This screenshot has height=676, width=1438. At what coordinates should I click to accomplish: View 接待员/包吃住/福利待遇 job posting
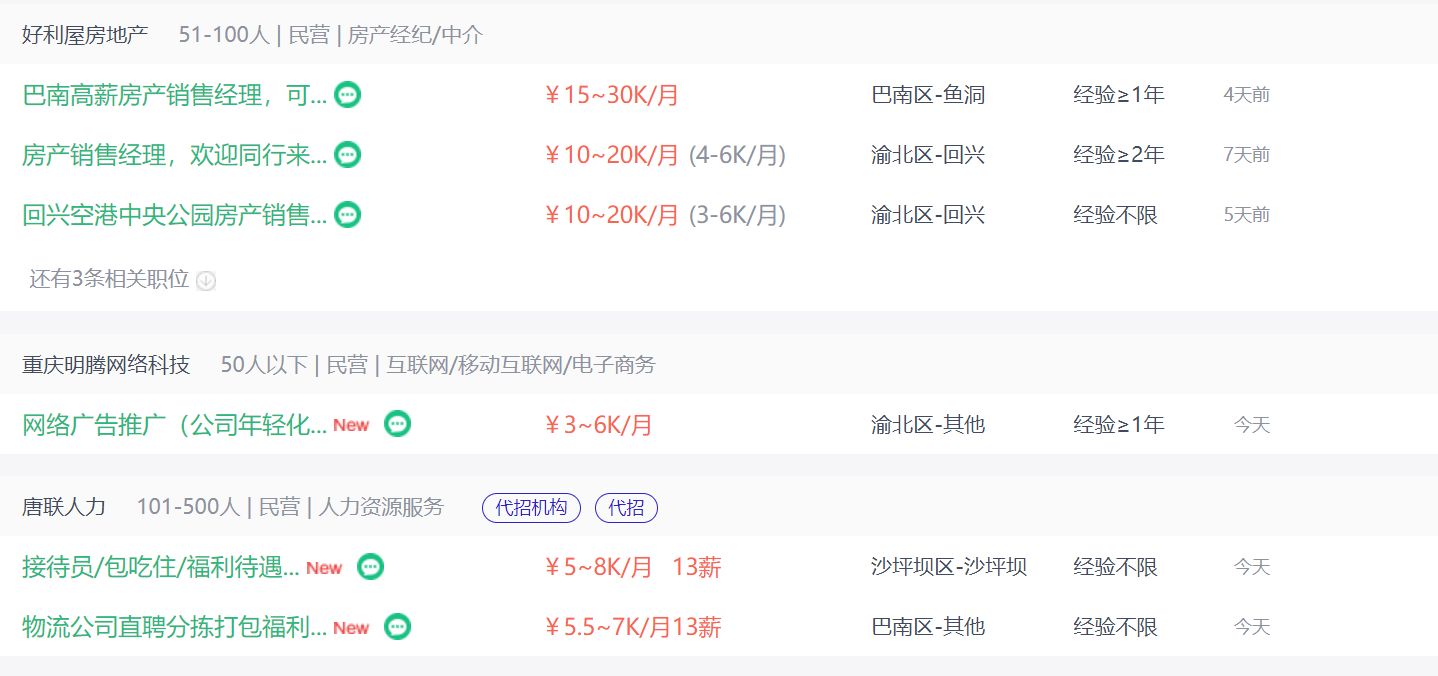tap(161, 567)
